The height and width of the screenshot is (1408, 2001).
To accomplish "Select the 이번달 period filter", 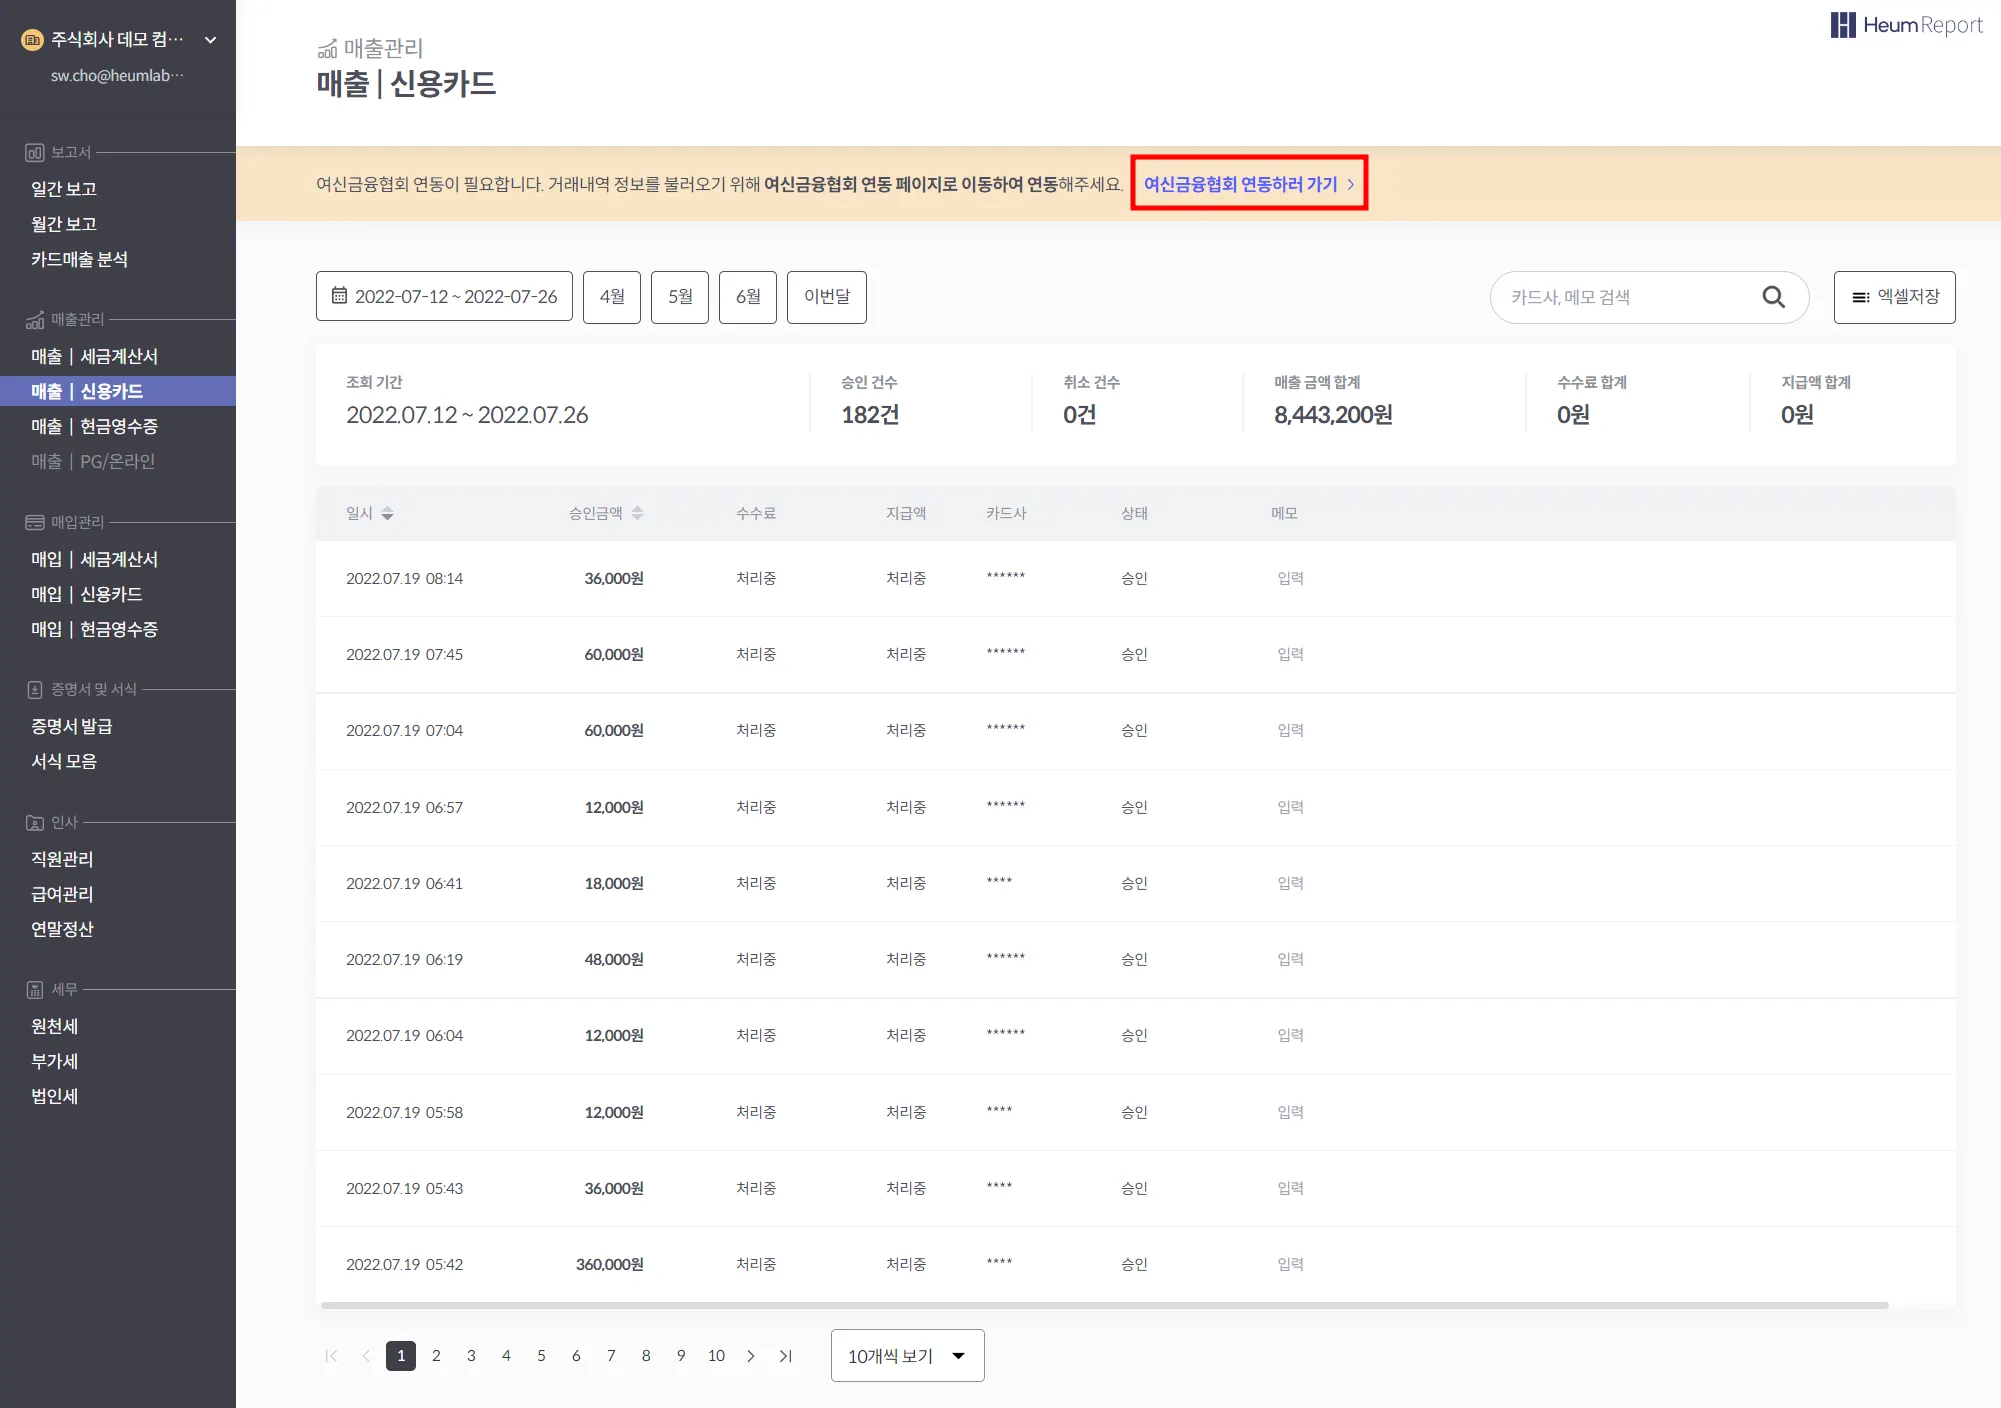I will click(x=826, y=297).
